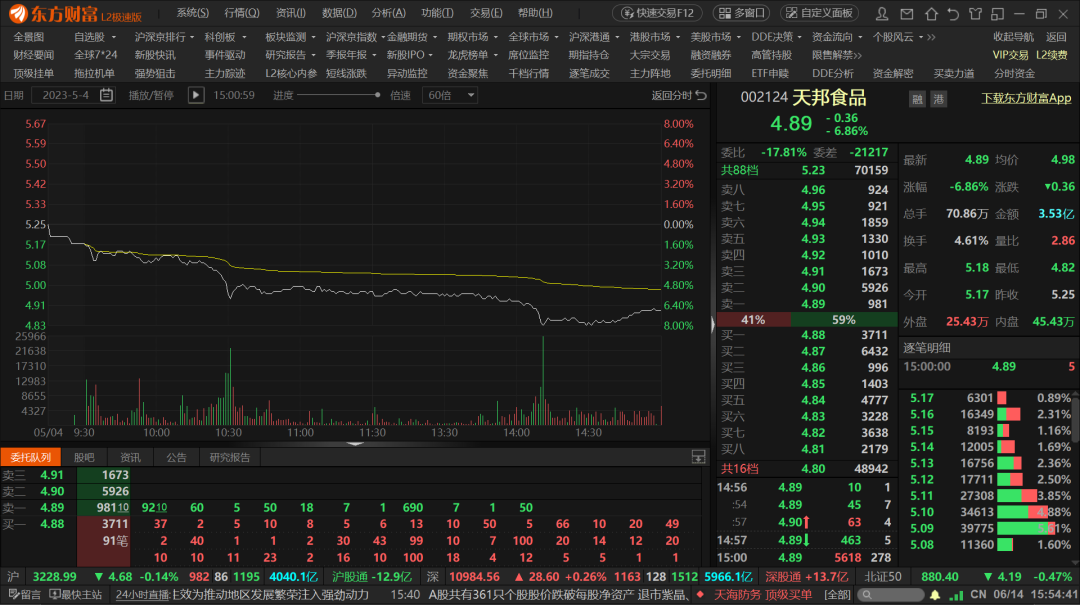Click the 返回分时 return arrow

click(701, 95)
